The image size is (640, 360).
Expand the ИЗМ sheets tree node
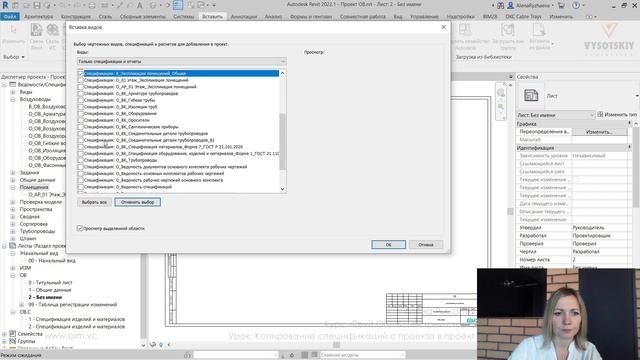[x=13, y=268]
